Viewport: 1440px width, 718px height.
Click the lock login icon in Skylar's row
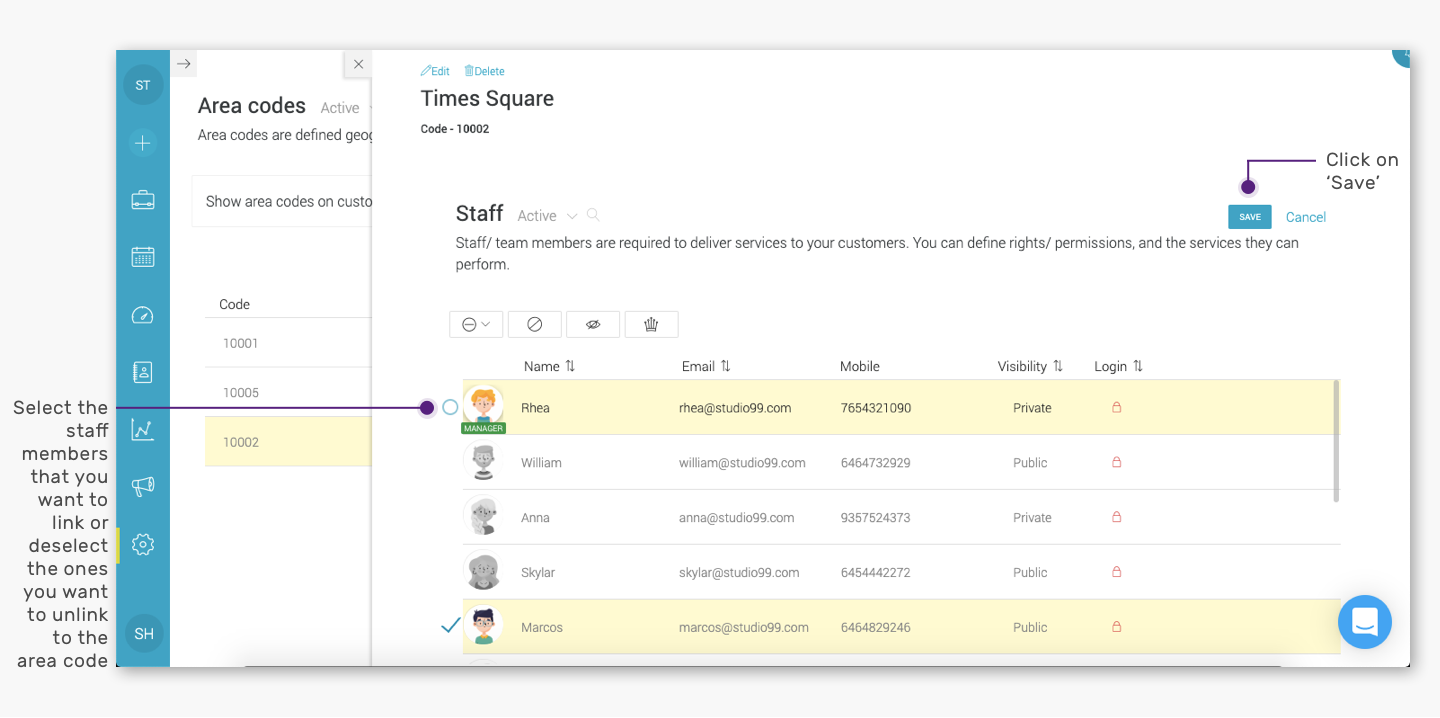coord(1117,573)
